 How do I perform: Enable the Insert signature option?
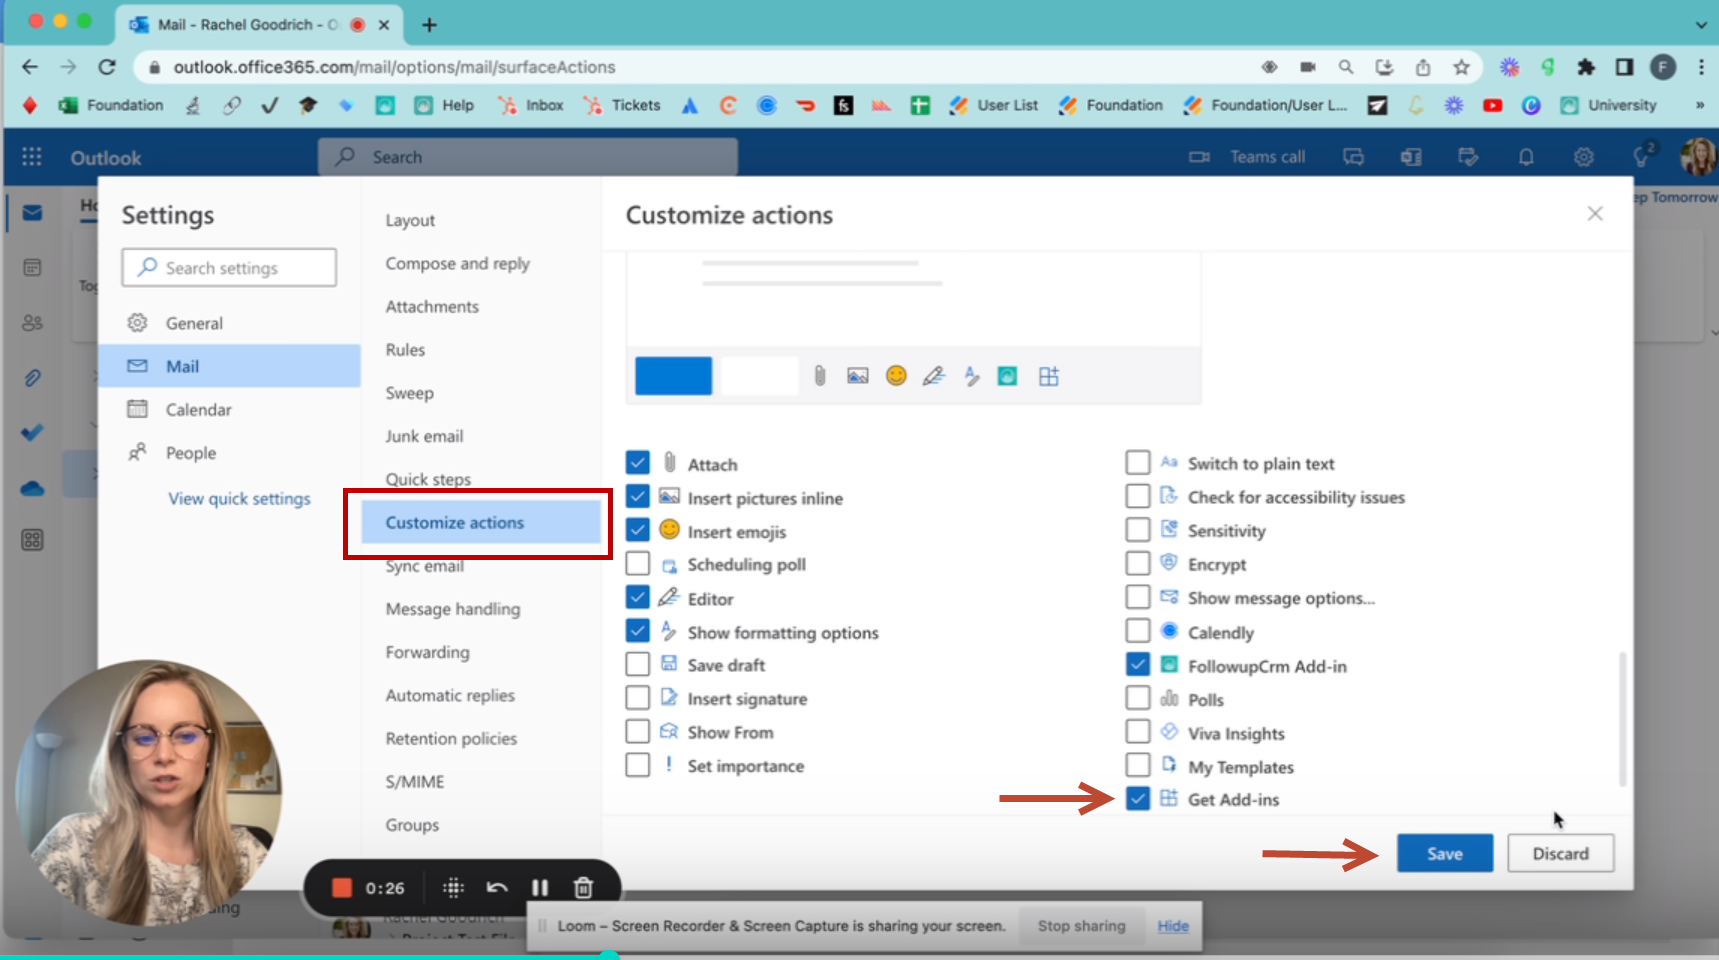click(637, 697)
